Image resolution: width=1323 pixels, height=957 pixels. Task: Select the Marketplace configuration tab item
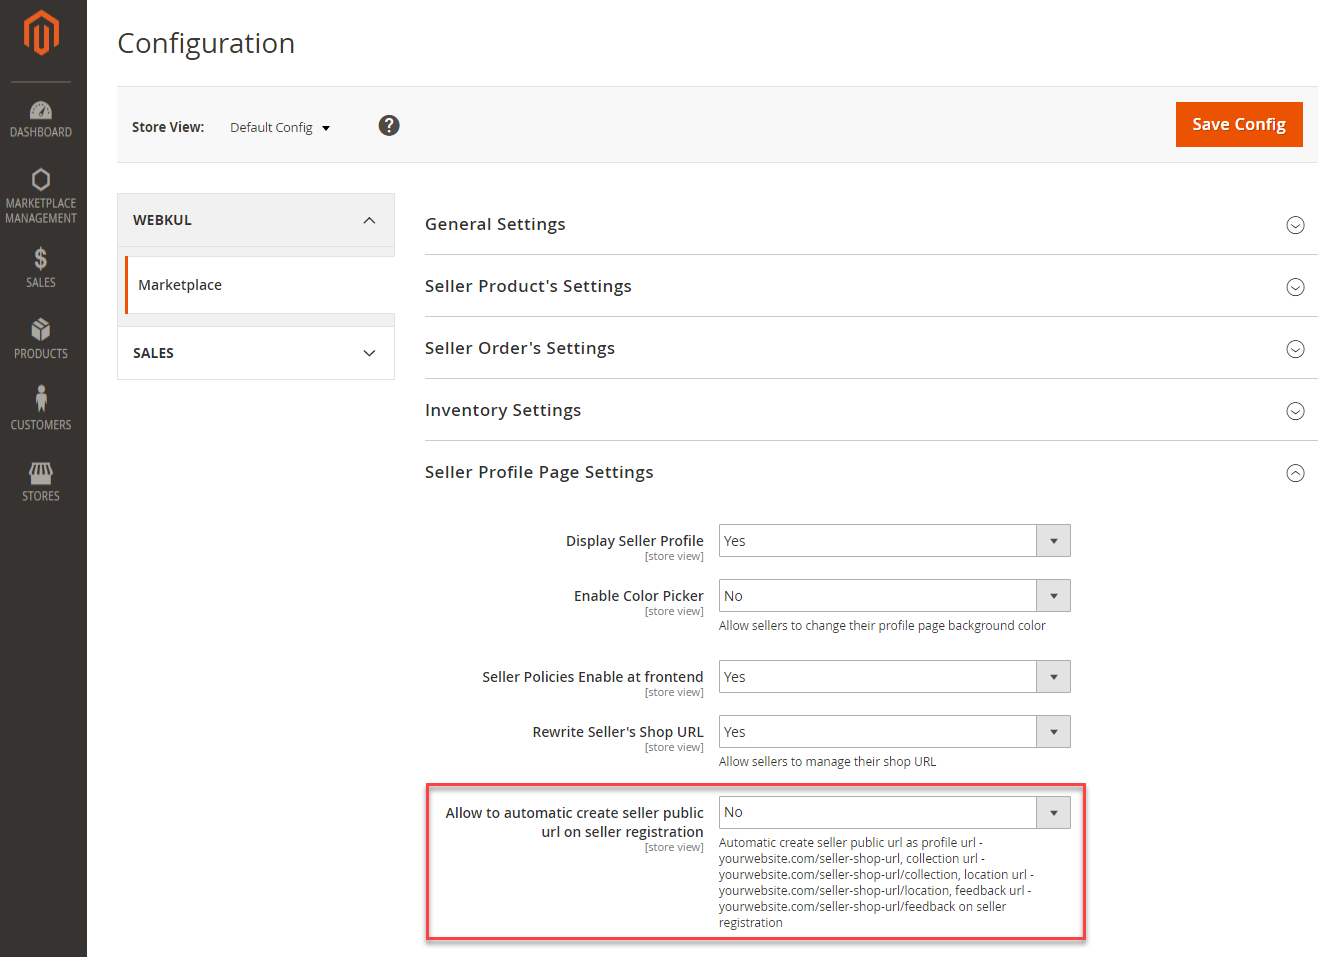[x=180, y=285]
